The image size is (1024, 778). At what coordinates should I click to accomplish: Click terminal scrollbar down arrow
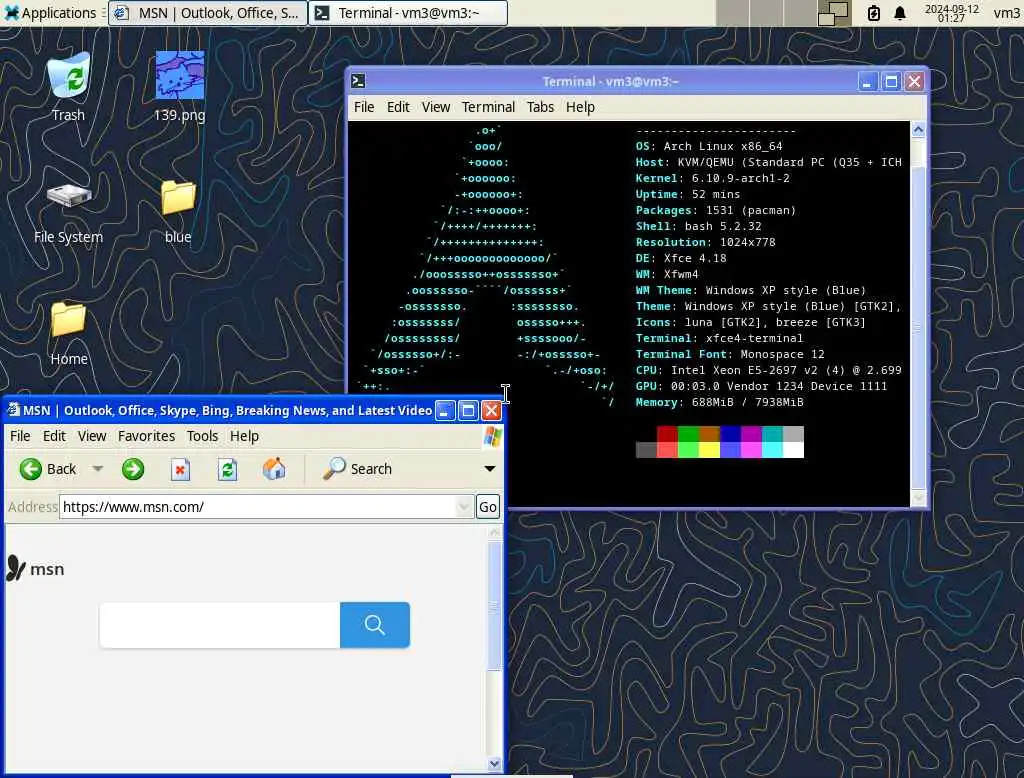(x=918, y=498)
